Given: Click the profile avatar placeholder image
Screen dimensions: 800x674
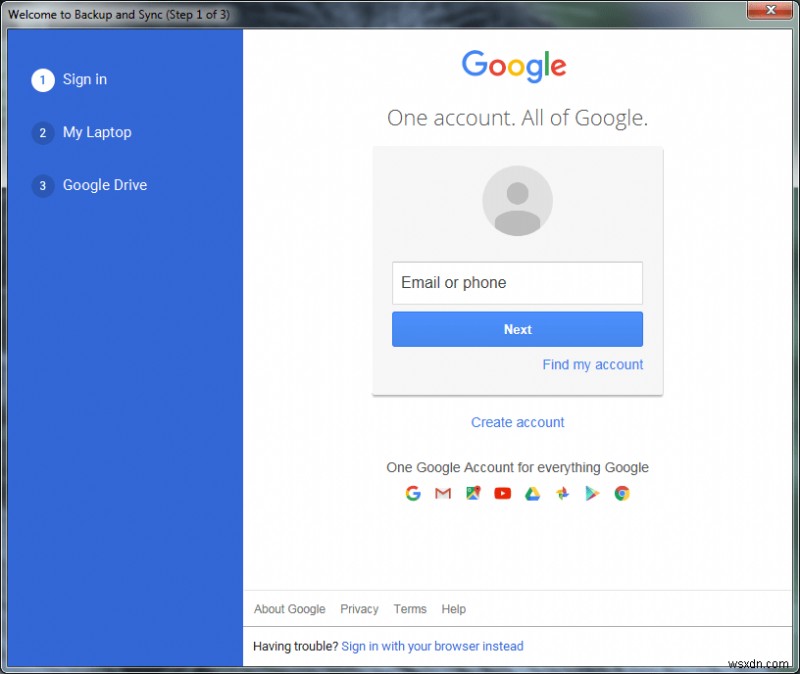Looking at the screenshot, I should pyautogui.click(x=517, y=200).
